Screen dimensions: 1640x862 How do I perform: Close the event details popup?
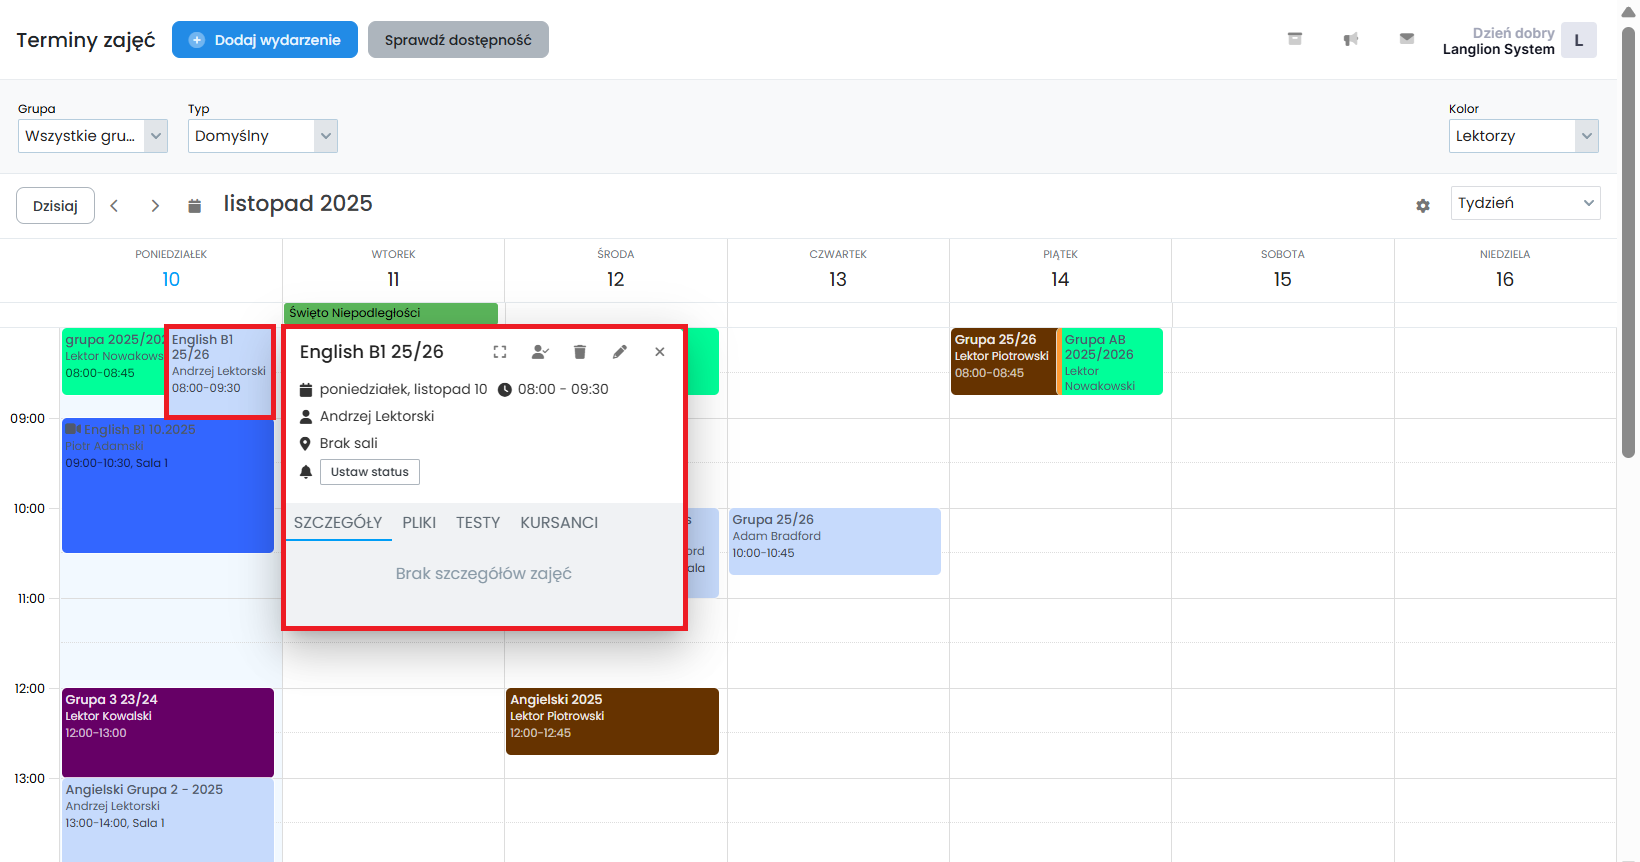[x=660, y=352]
